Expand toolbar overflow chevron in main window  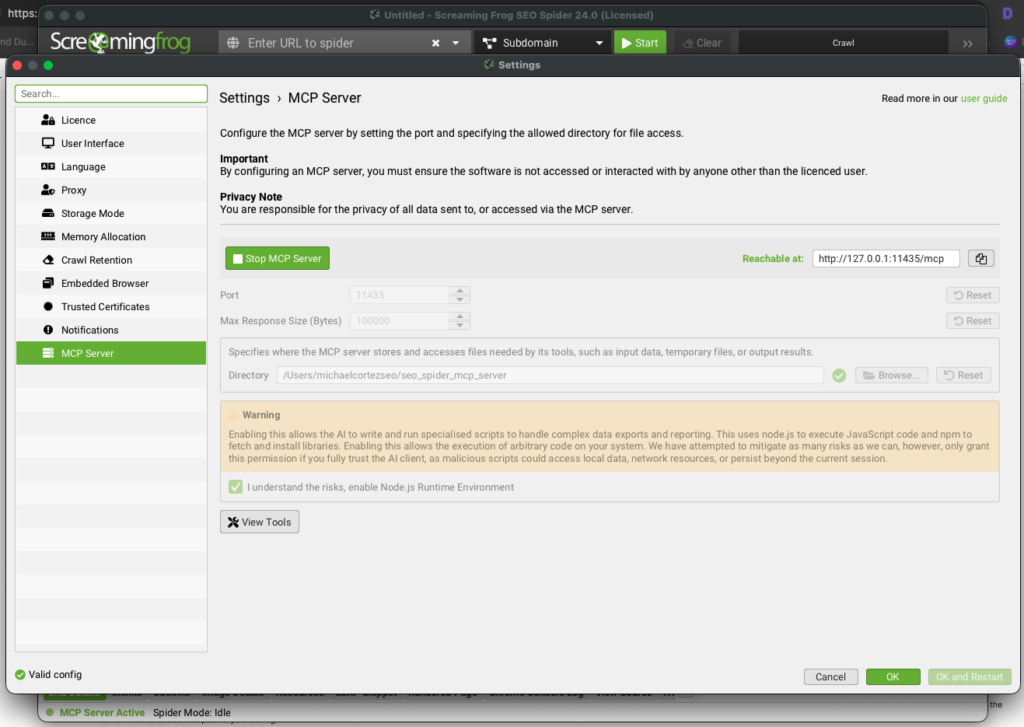[967, 44]
